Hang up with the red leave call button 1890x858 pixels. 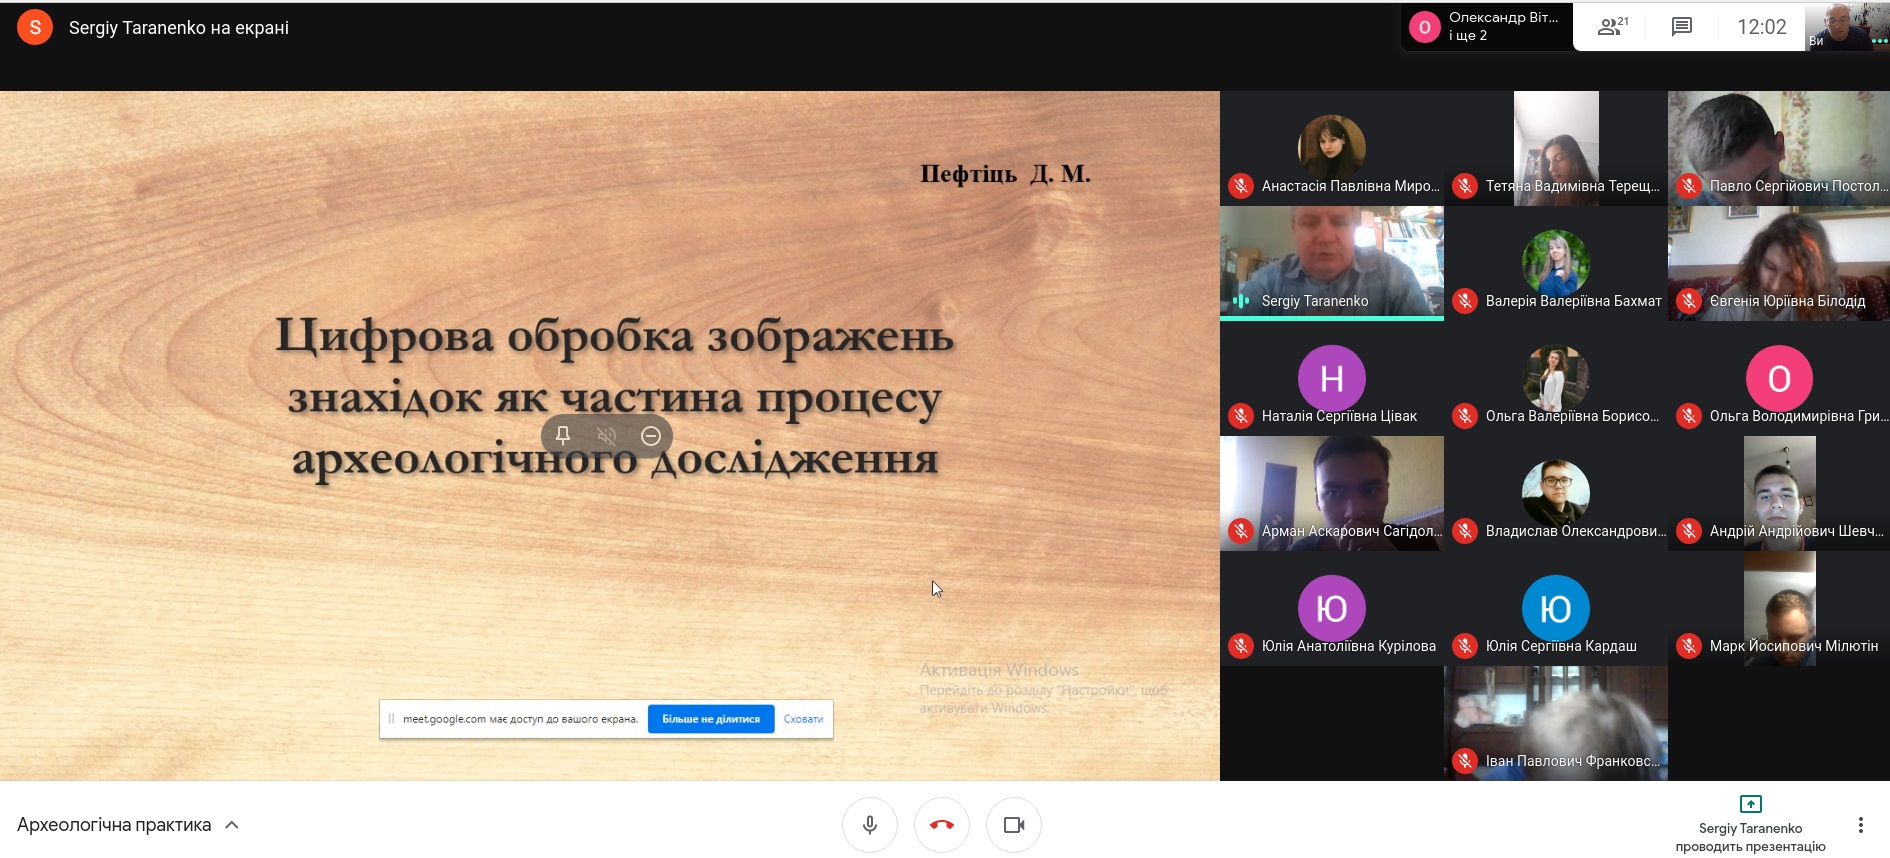942,825
